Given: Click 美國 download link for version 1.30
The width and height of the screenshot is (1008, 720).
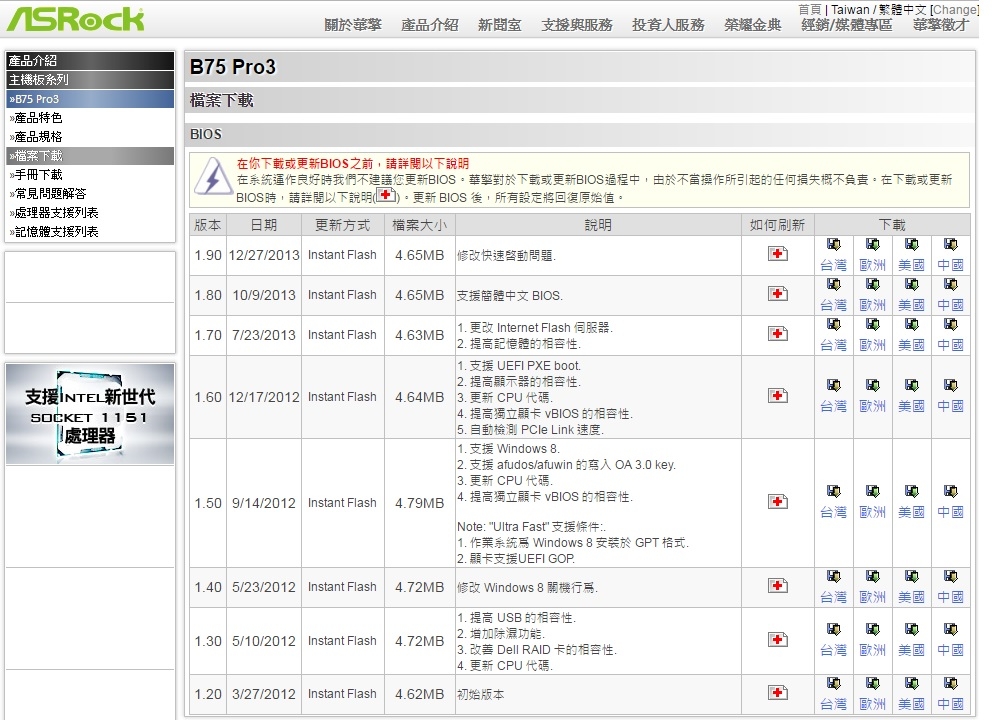Looking at the screenshot, I should pyautogui.click(x=912, y=650).
